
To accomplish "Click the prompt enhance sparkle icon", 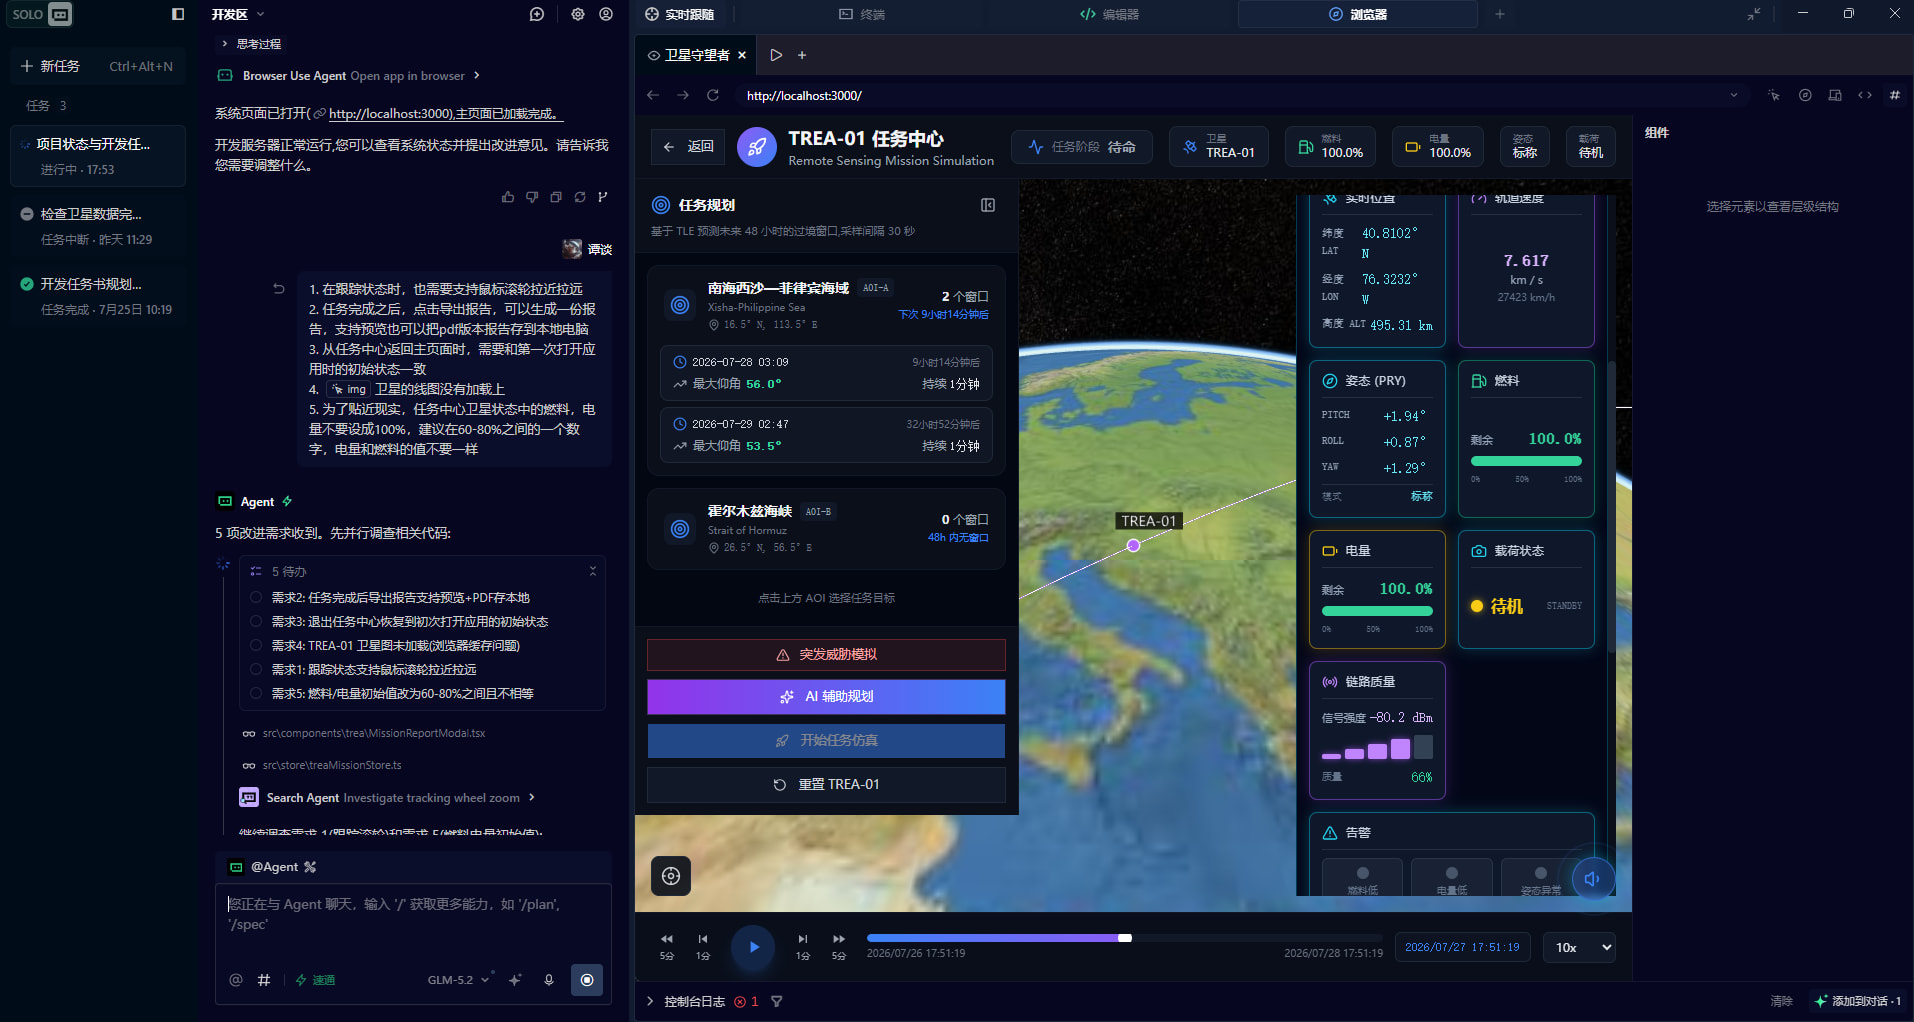I will click(515, 980).
